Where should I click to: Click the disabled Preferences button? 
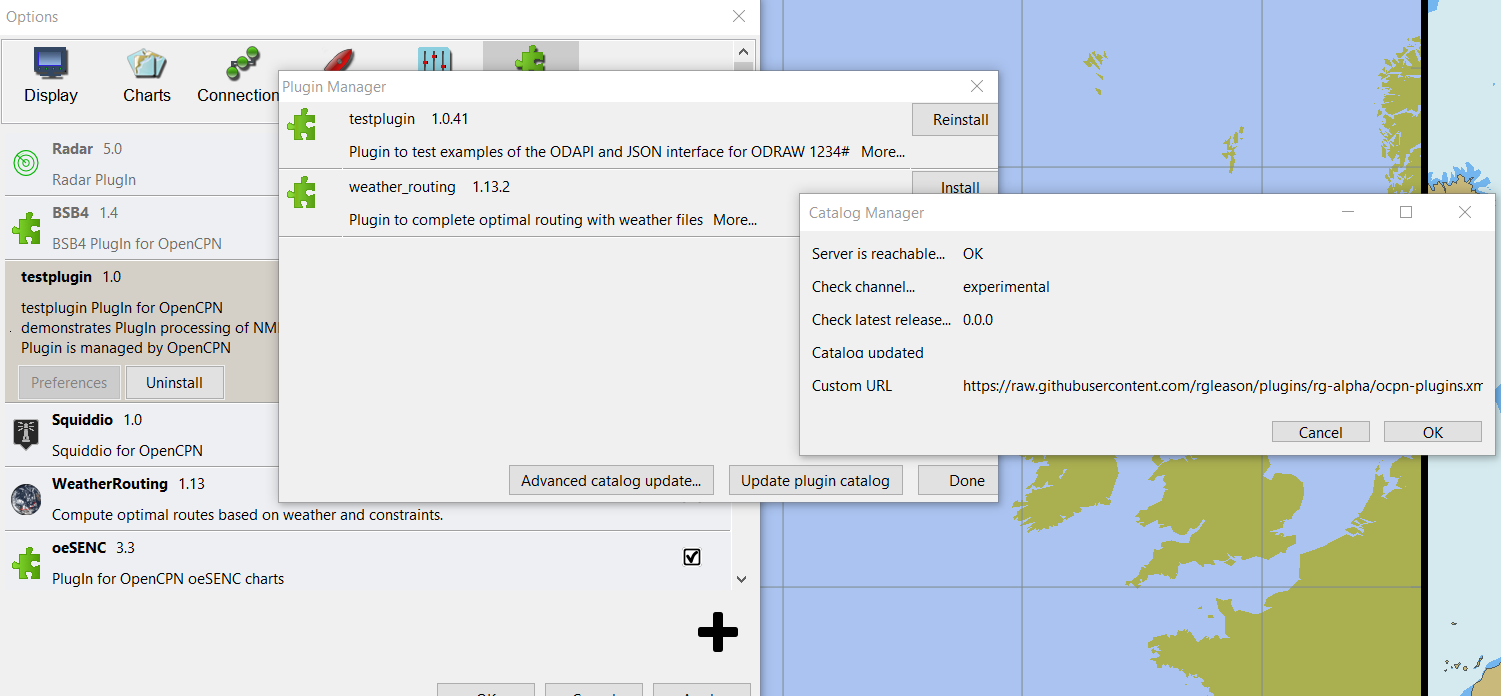(x=69, y=383)
